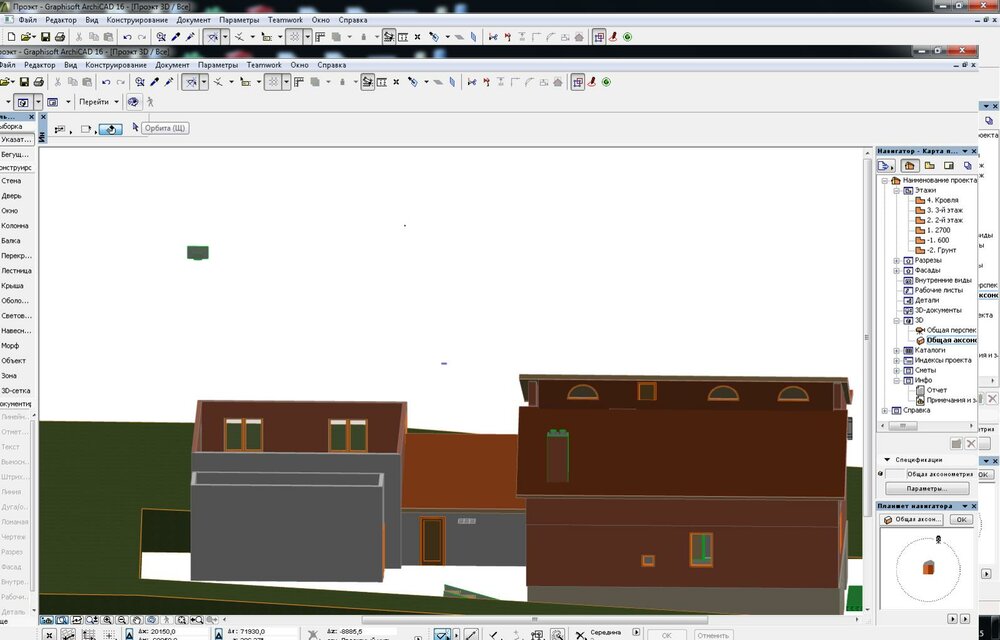Select the '4. Кровля' story in navigator
Screen dimensions: 1000x640
(x=942, y=200)
